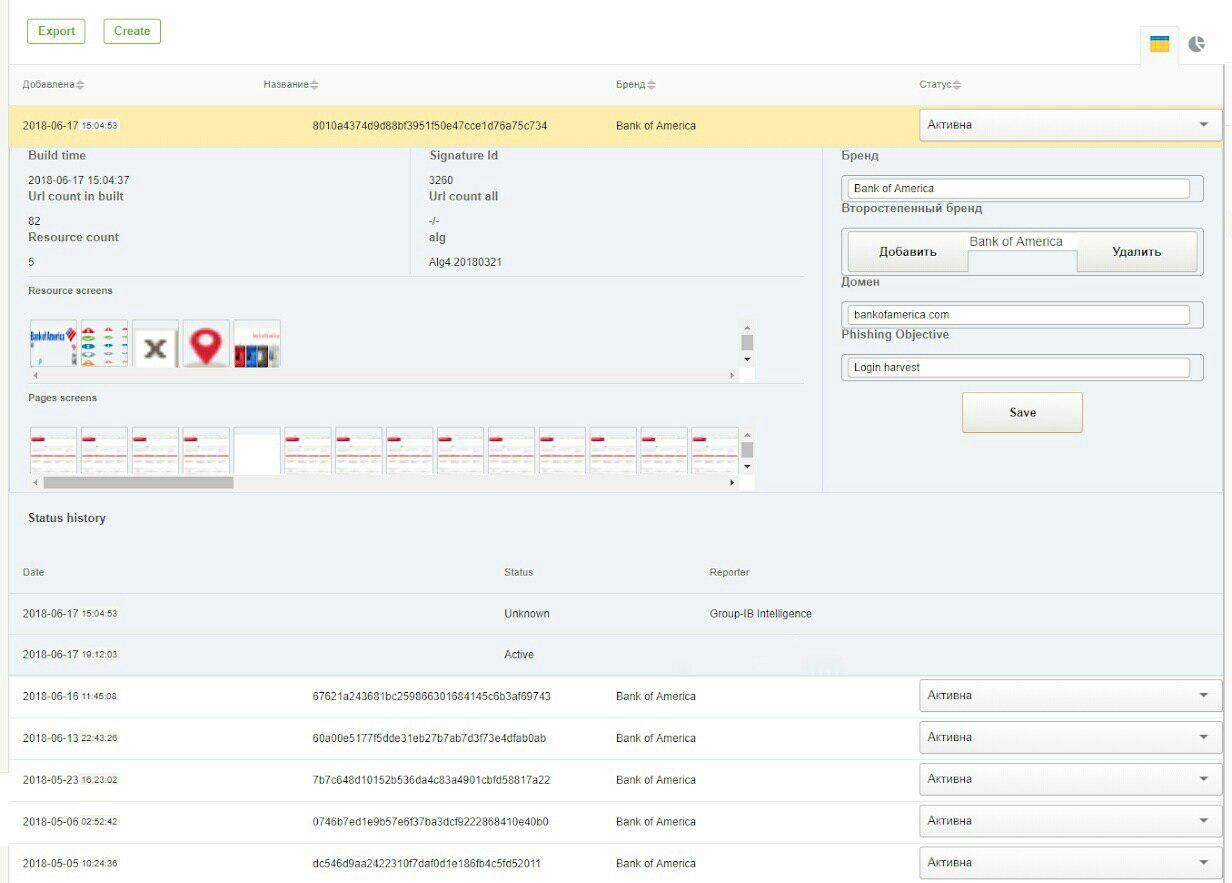
Task: Click the Group-IB Intelligence reporter entry
Action: [760, 613]
